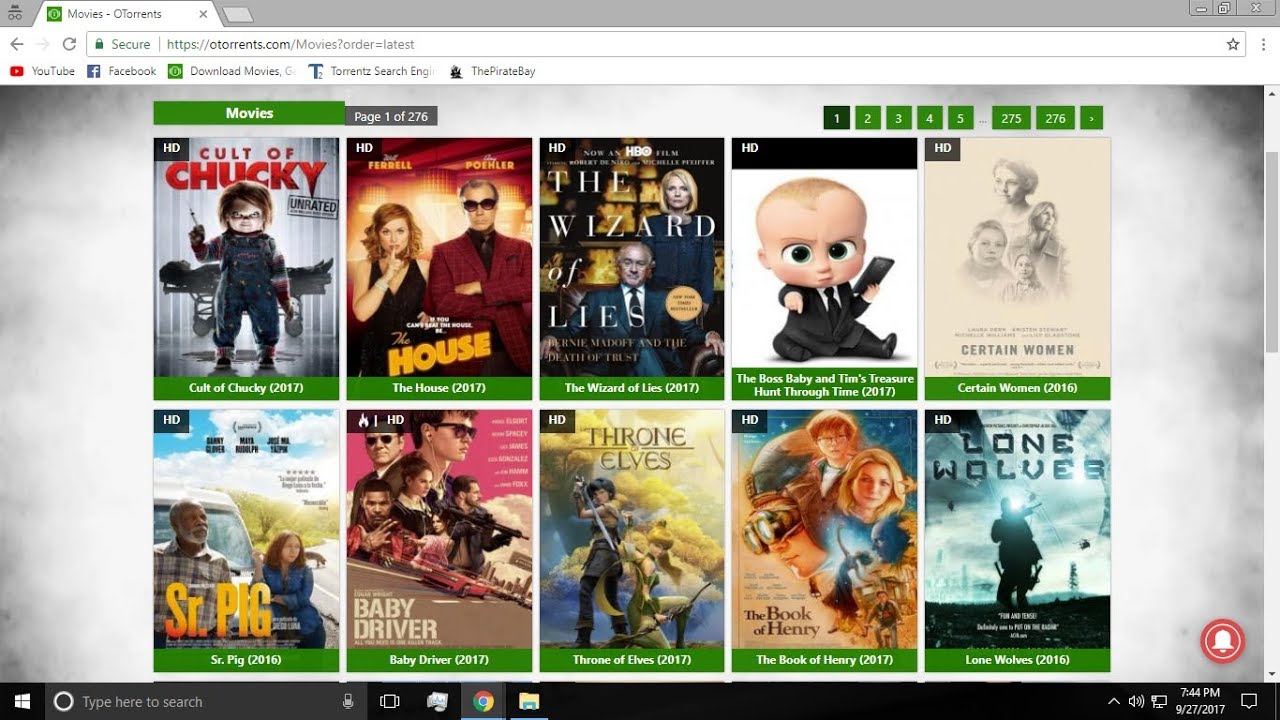Click 'The Book of Henry (2017)' title

coord(824,660)
